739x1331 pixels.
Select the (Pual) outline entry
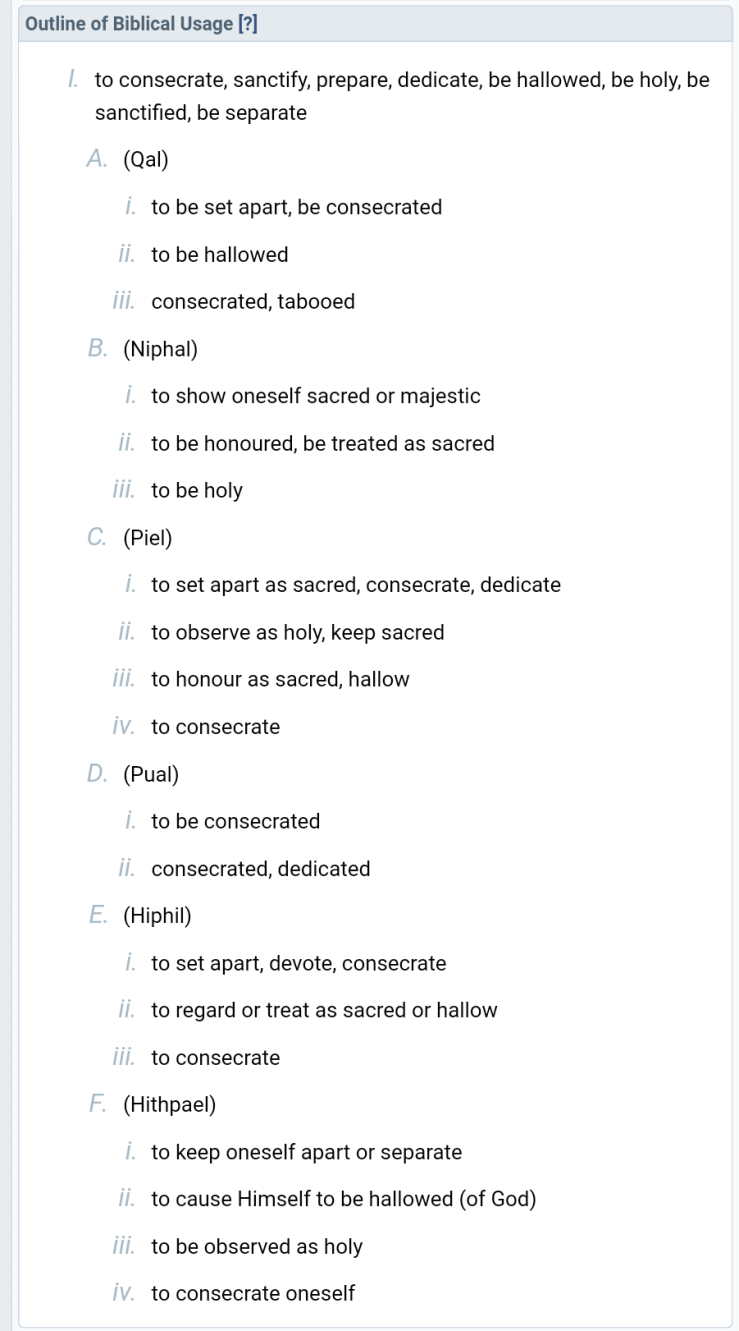pos(150,774)
